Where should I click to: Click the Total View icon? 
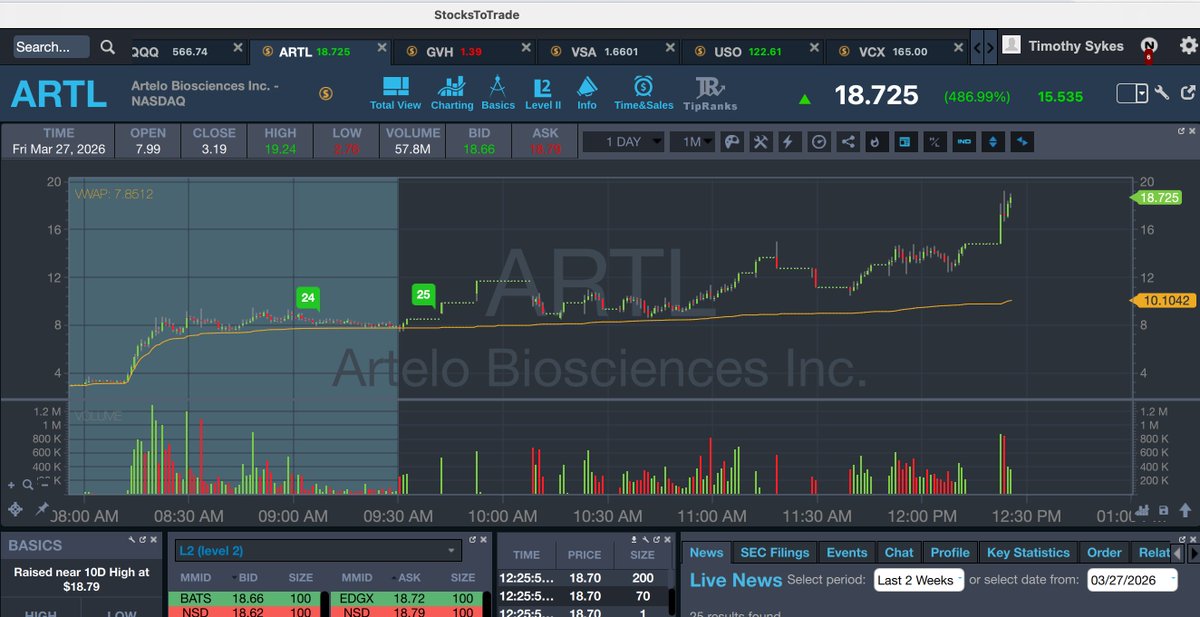pyautogui.click(x=395, y=88)
